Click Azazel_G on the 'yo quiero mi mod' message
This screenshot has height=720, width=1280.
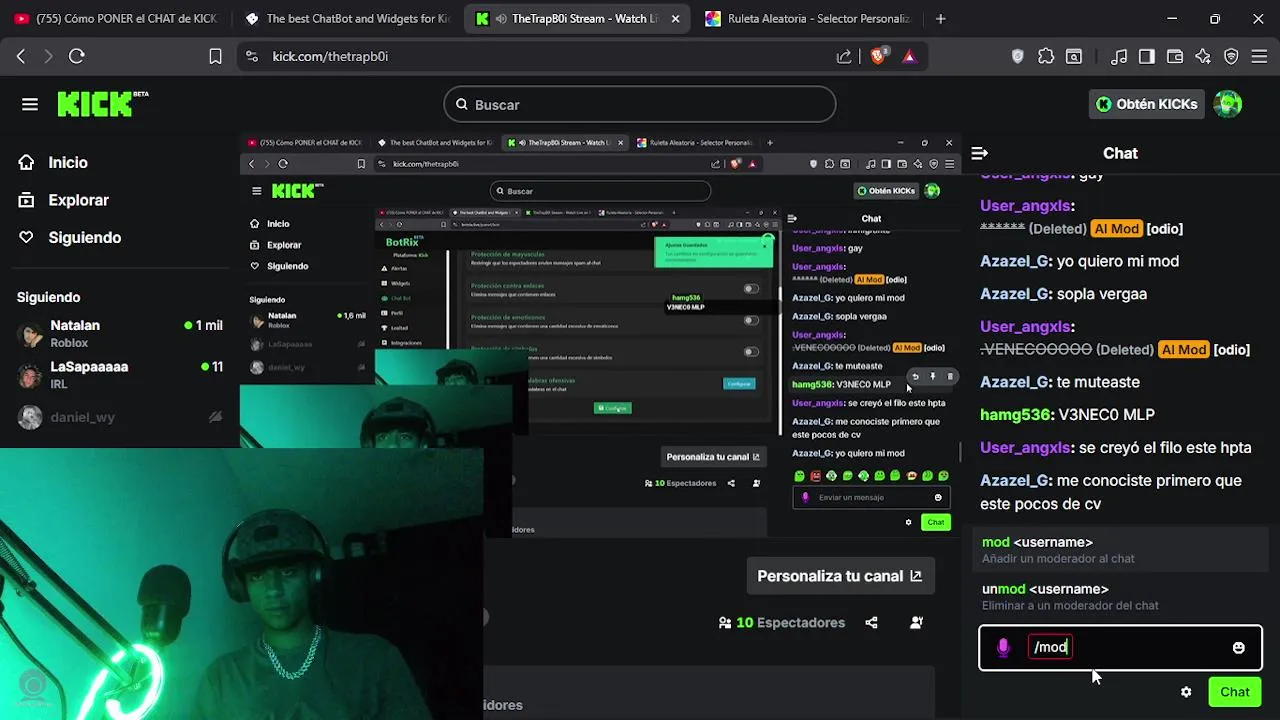(x=1016, y=261)
